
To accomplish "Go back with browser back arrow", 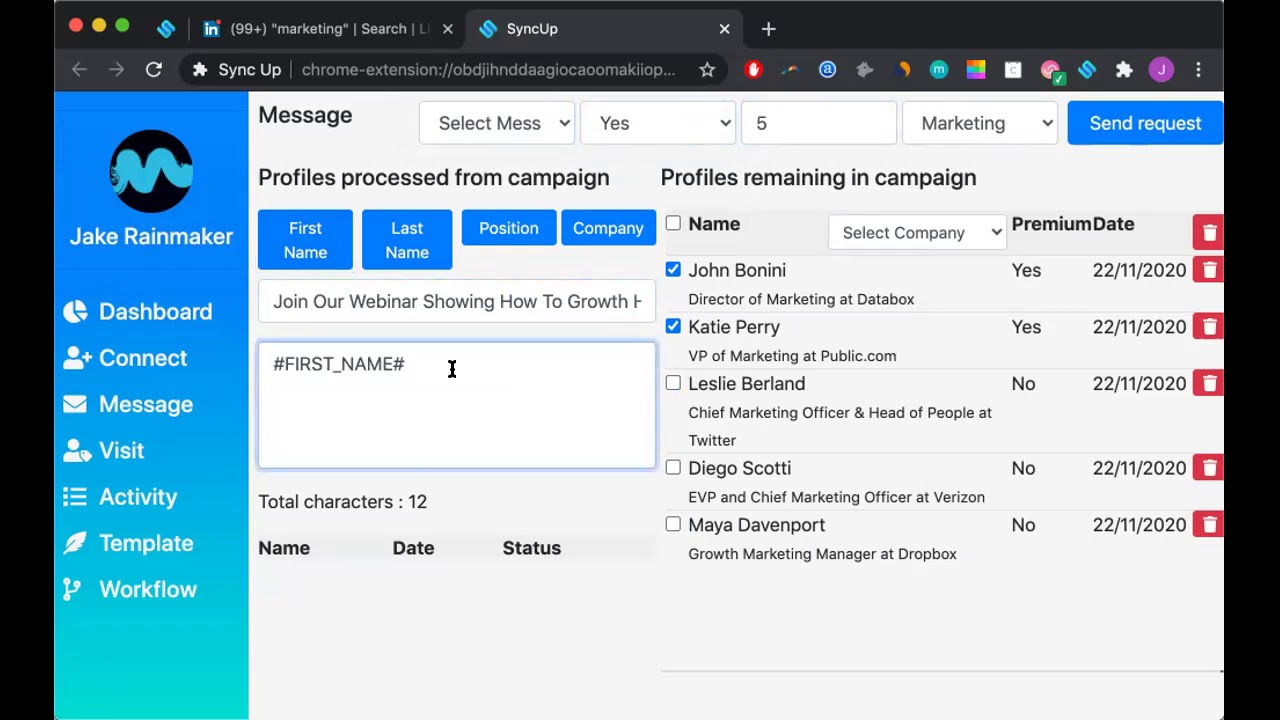I will pyautogui.click(x=79, y=69).
